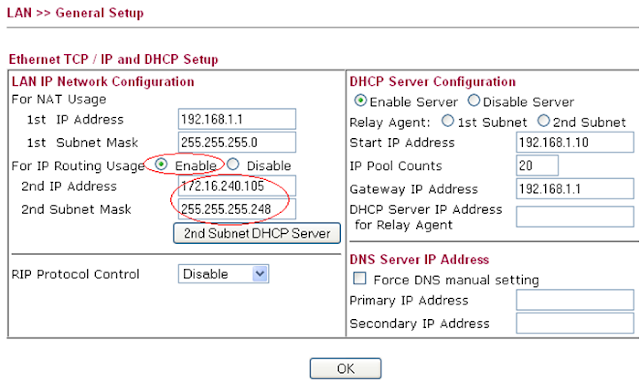Focus the 1st Subnet Mask field

[x=237, y=142]
